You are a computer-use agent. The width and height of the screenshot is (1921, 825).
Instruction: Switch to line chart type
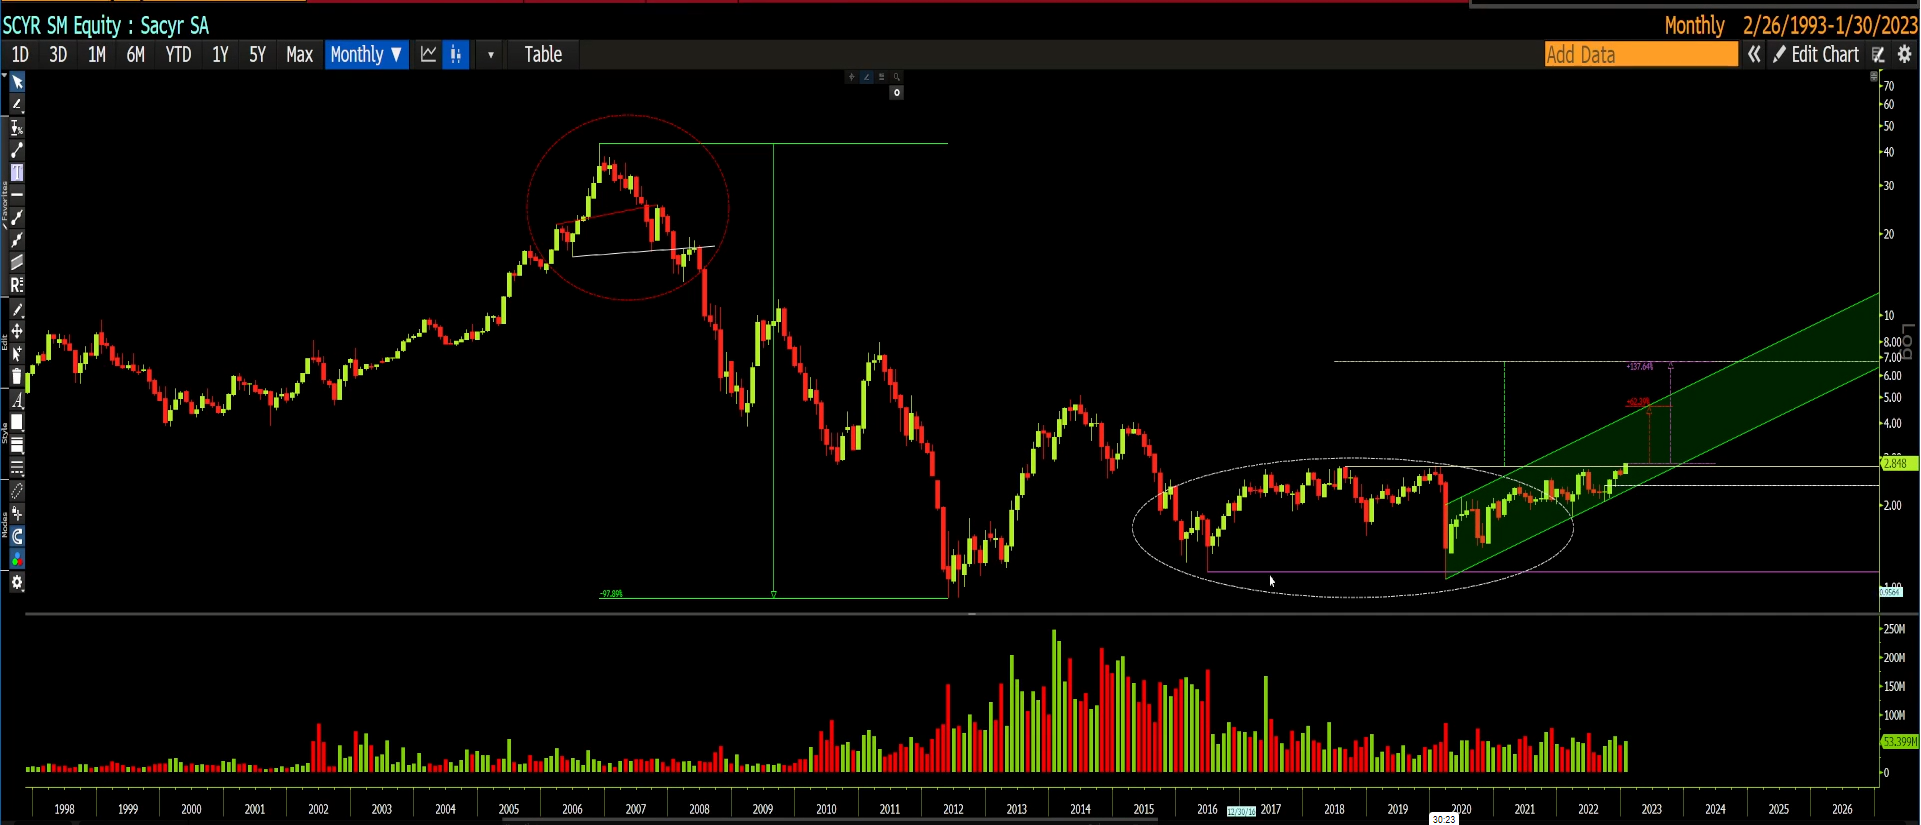pos(429,55)
